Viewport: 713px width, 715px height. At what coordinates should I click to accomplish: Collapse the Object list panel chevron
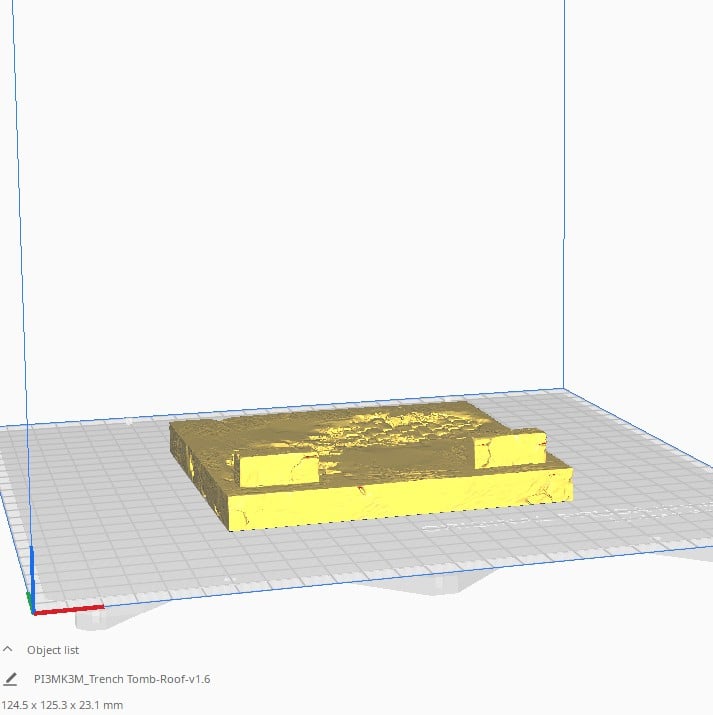[8, 649]
